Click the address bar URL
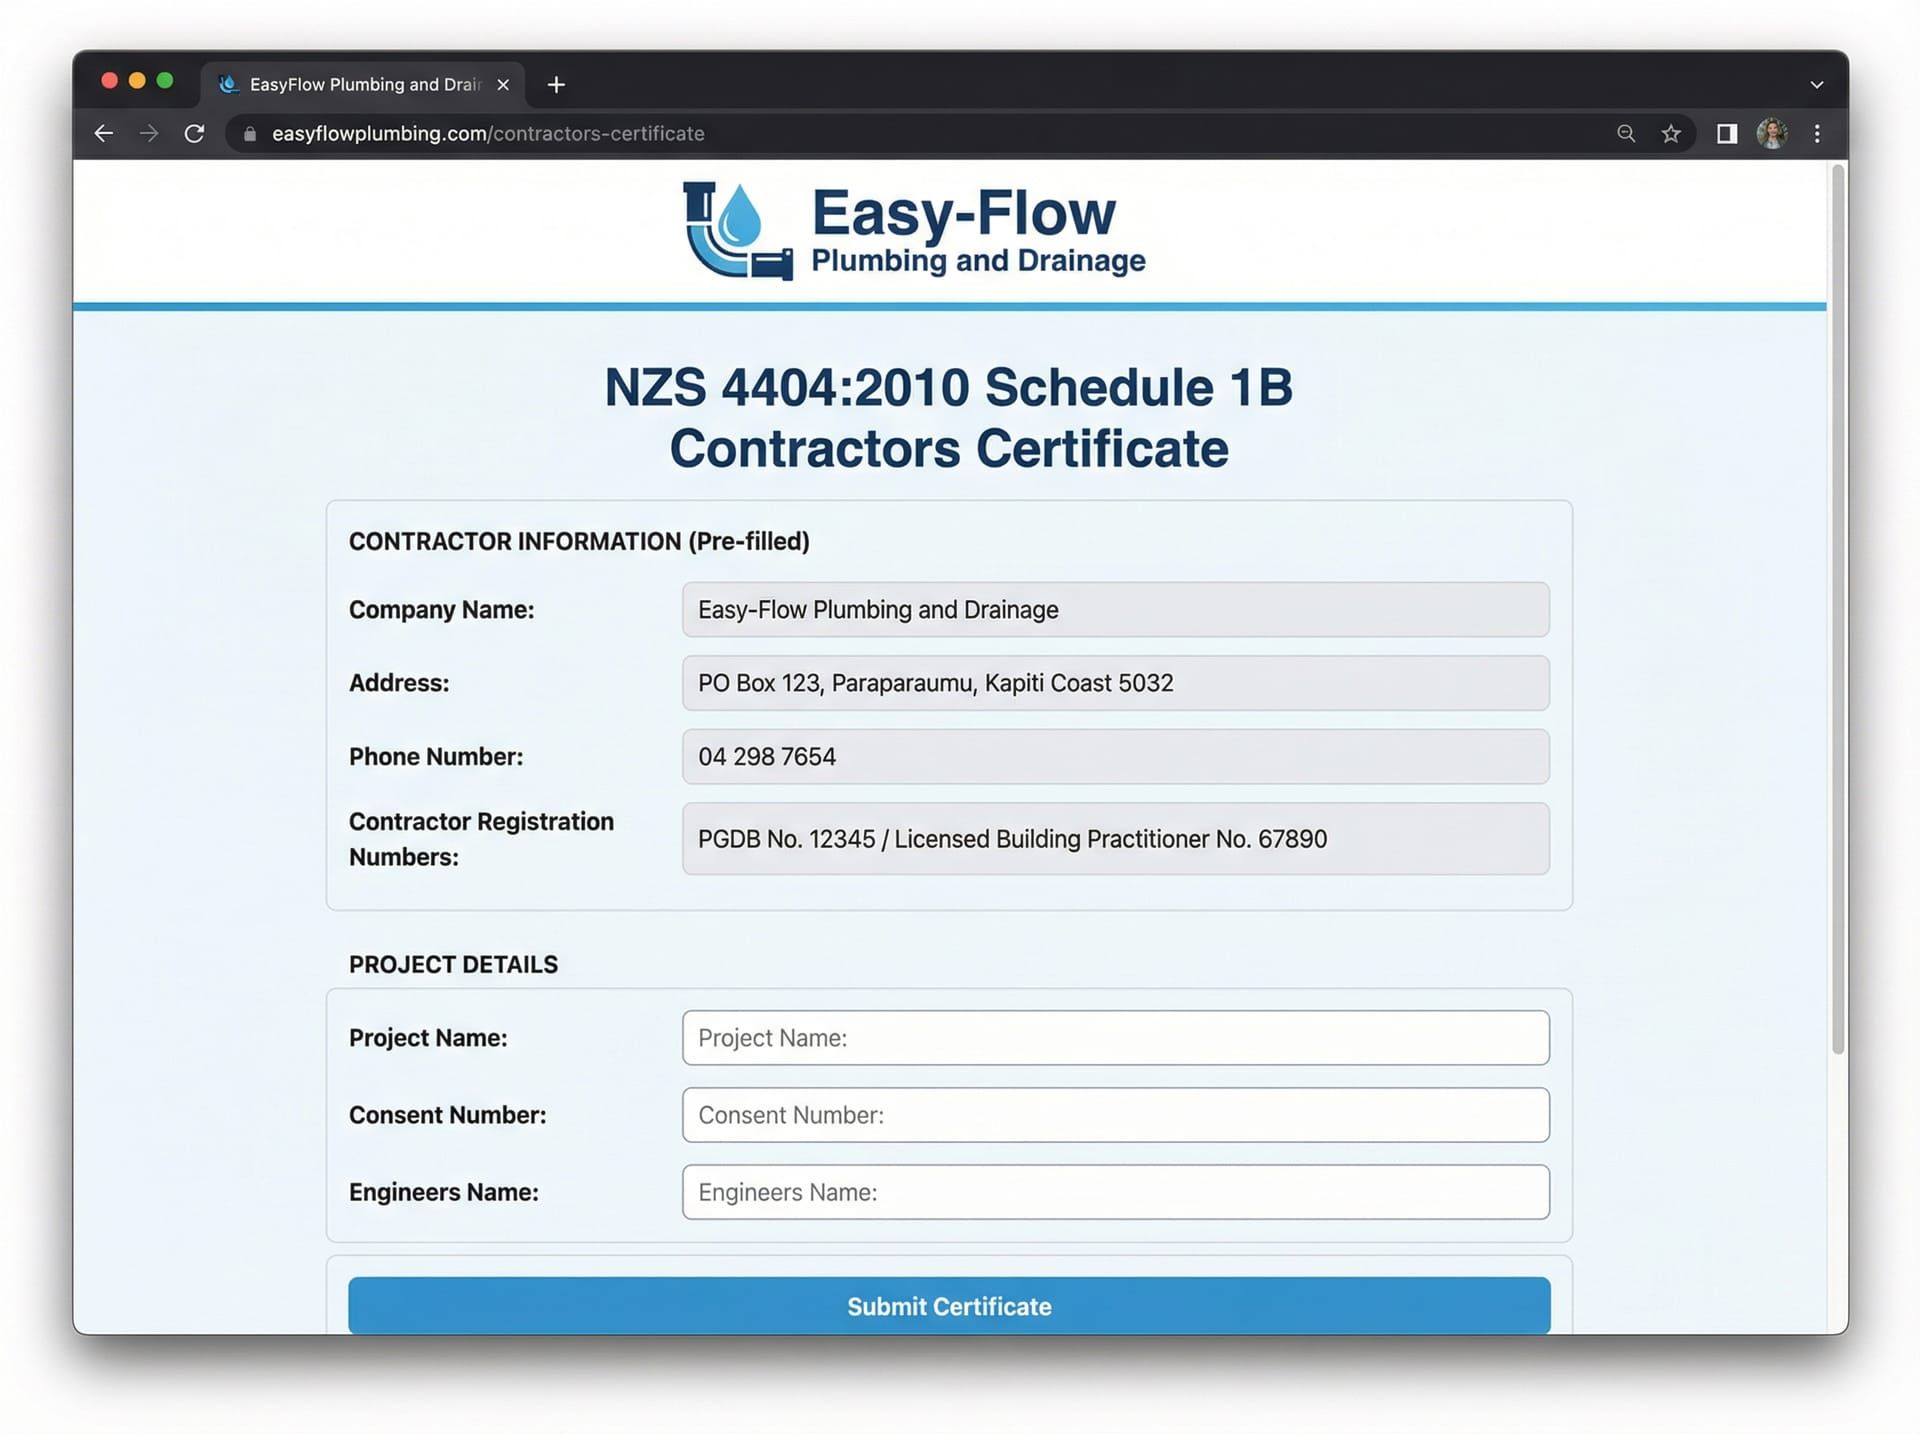This screenshot has height=1434, width=1920. click(488, 133)
